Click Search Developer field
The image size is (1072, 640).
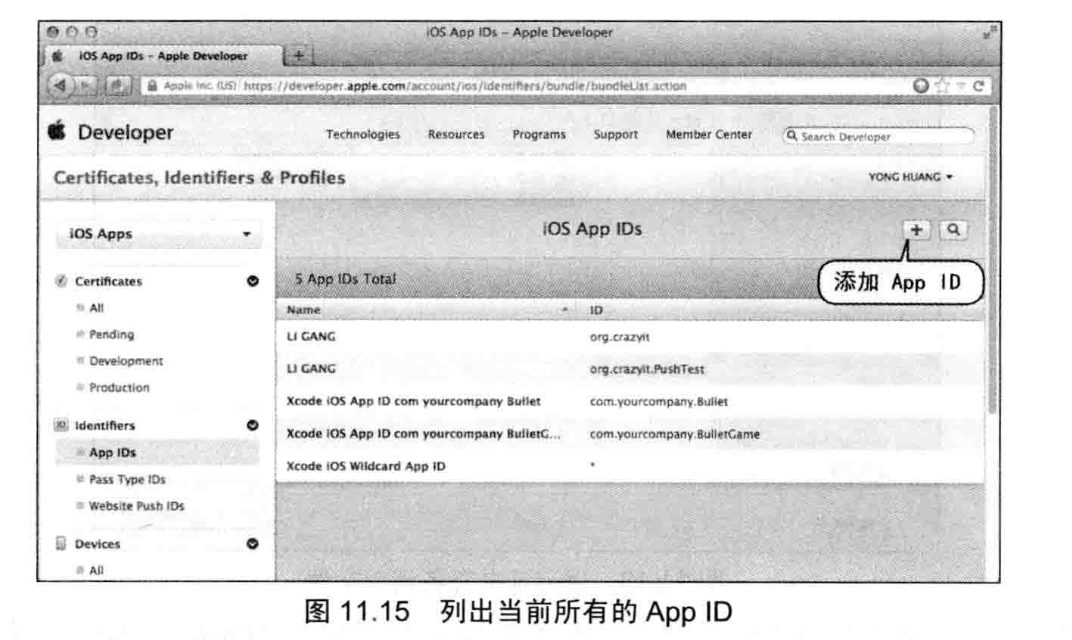(x=879, y=136)
